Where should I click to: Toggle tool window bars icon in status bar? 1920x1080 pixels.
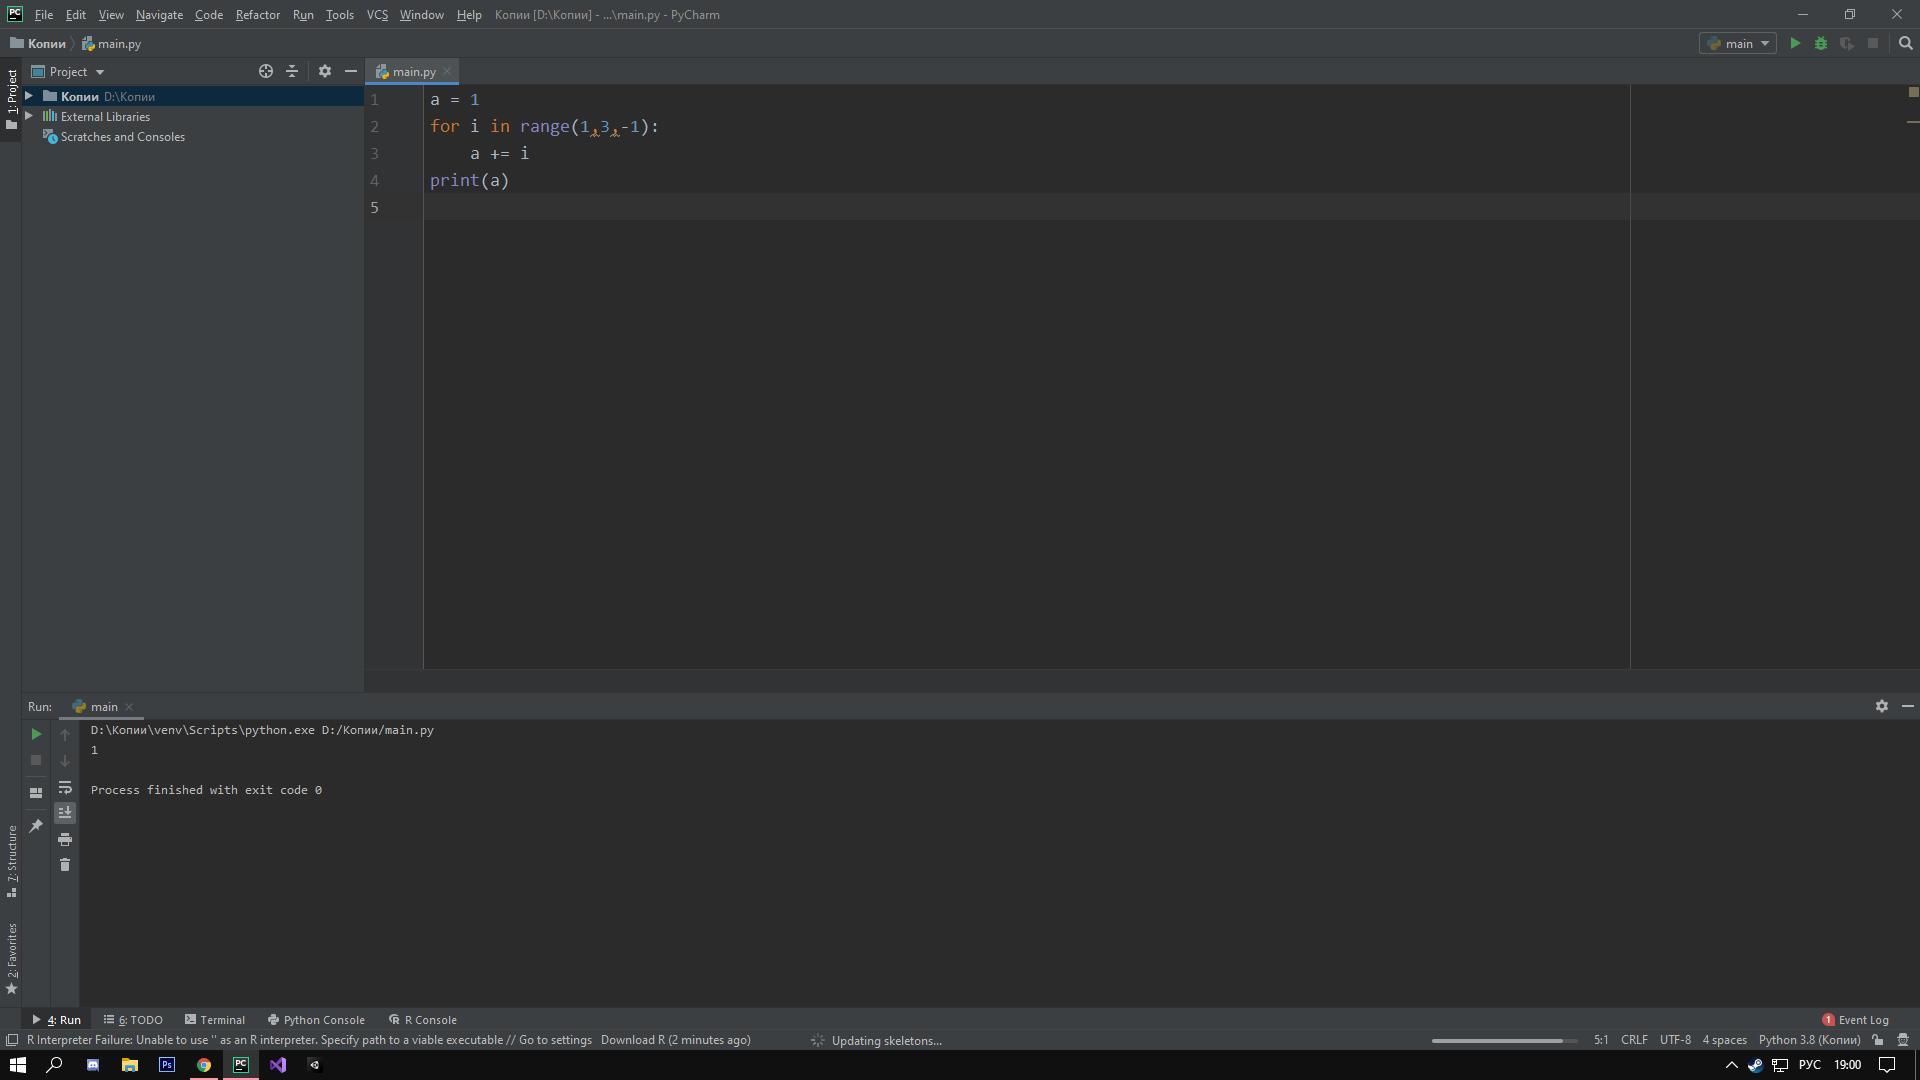[x=12, y=1040]
